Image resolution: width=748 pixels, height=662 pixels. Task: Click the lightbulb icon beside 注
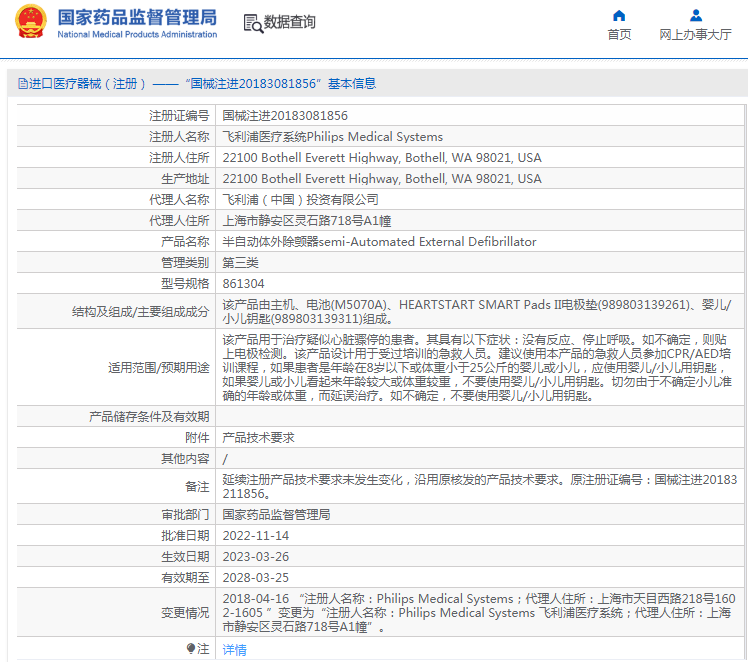click(190, 649)
